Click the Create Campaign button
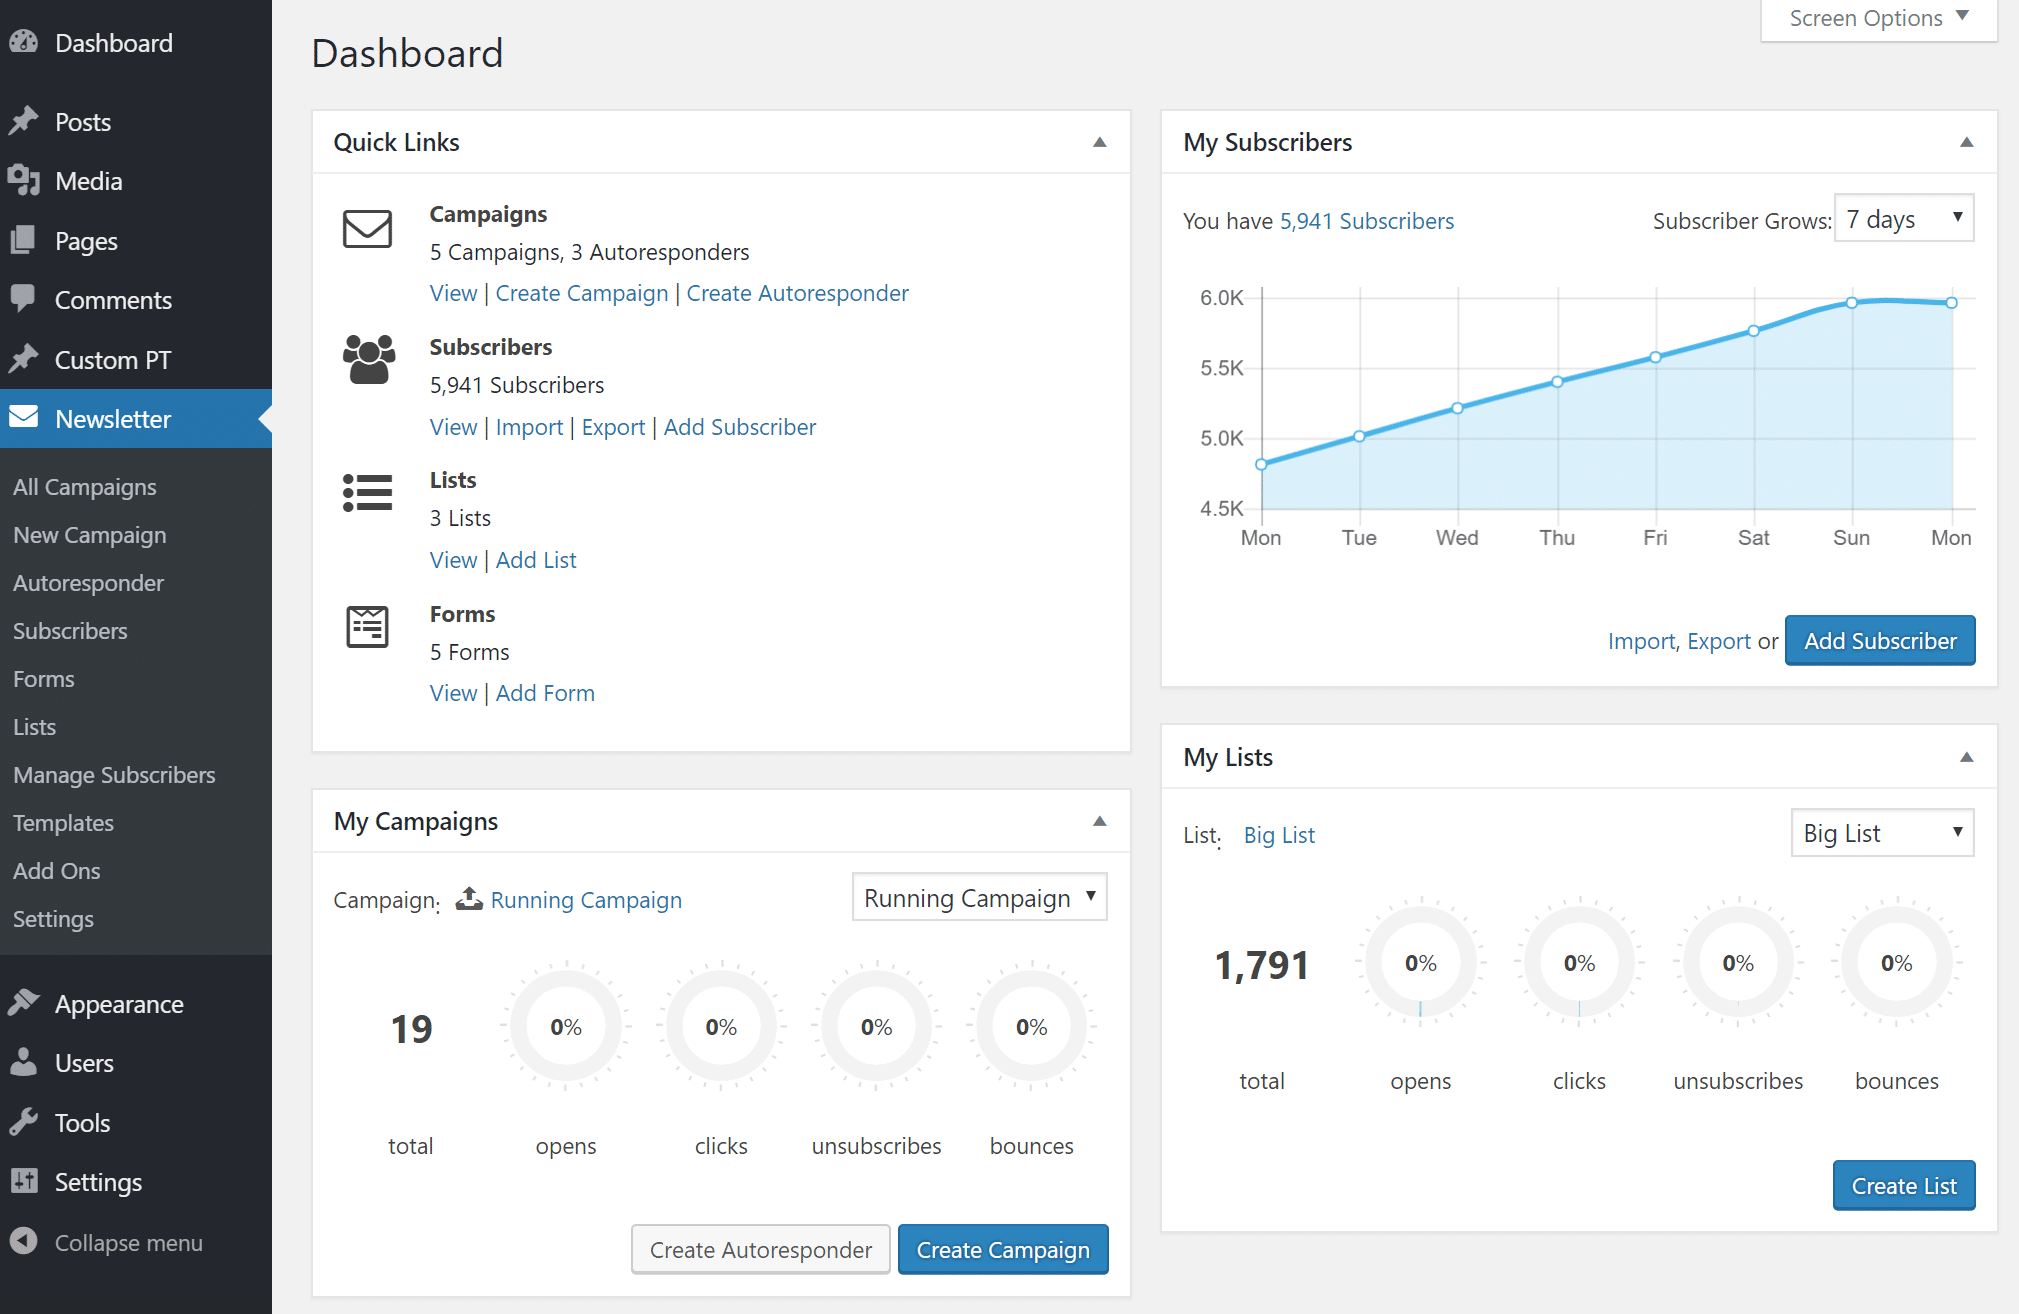 1004,1249
